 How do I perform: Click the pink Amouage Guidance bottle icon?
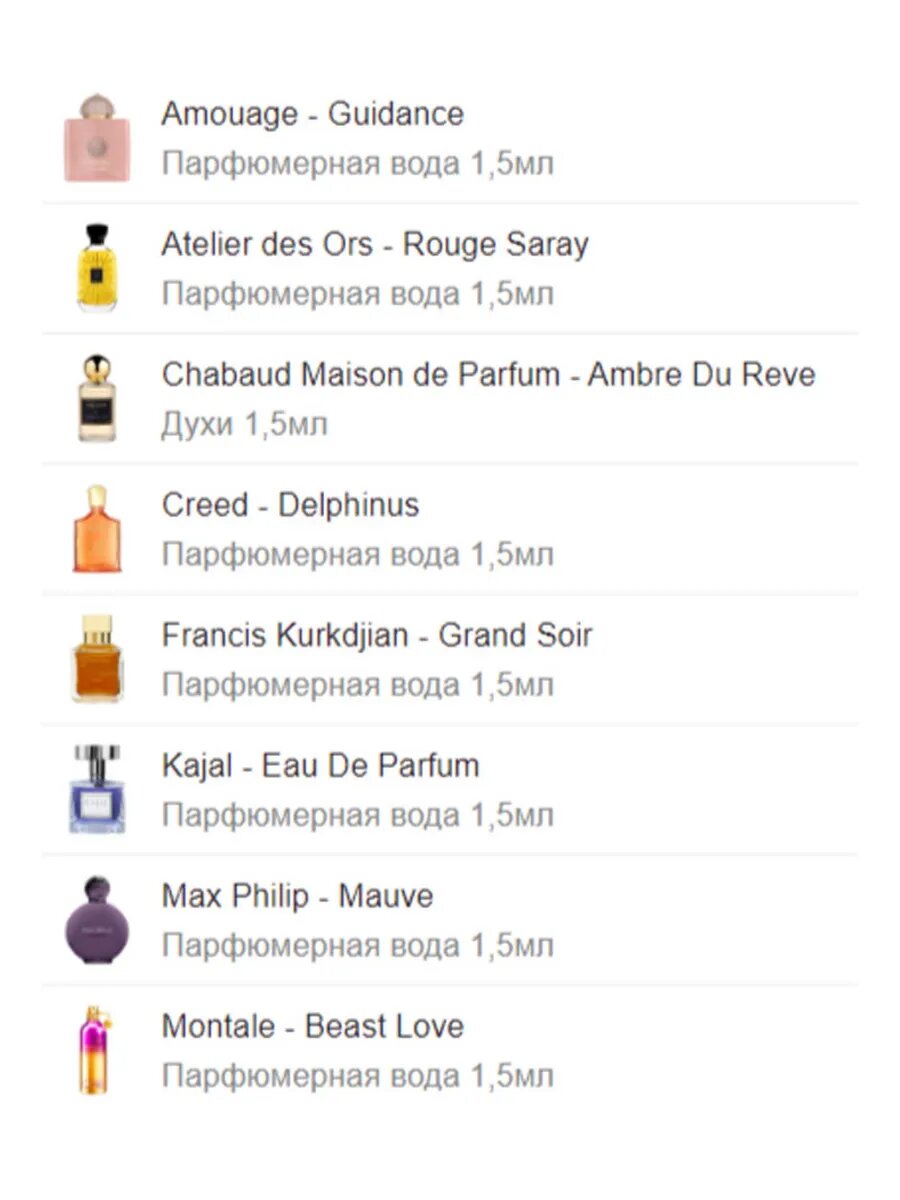(x=97, y=138)
